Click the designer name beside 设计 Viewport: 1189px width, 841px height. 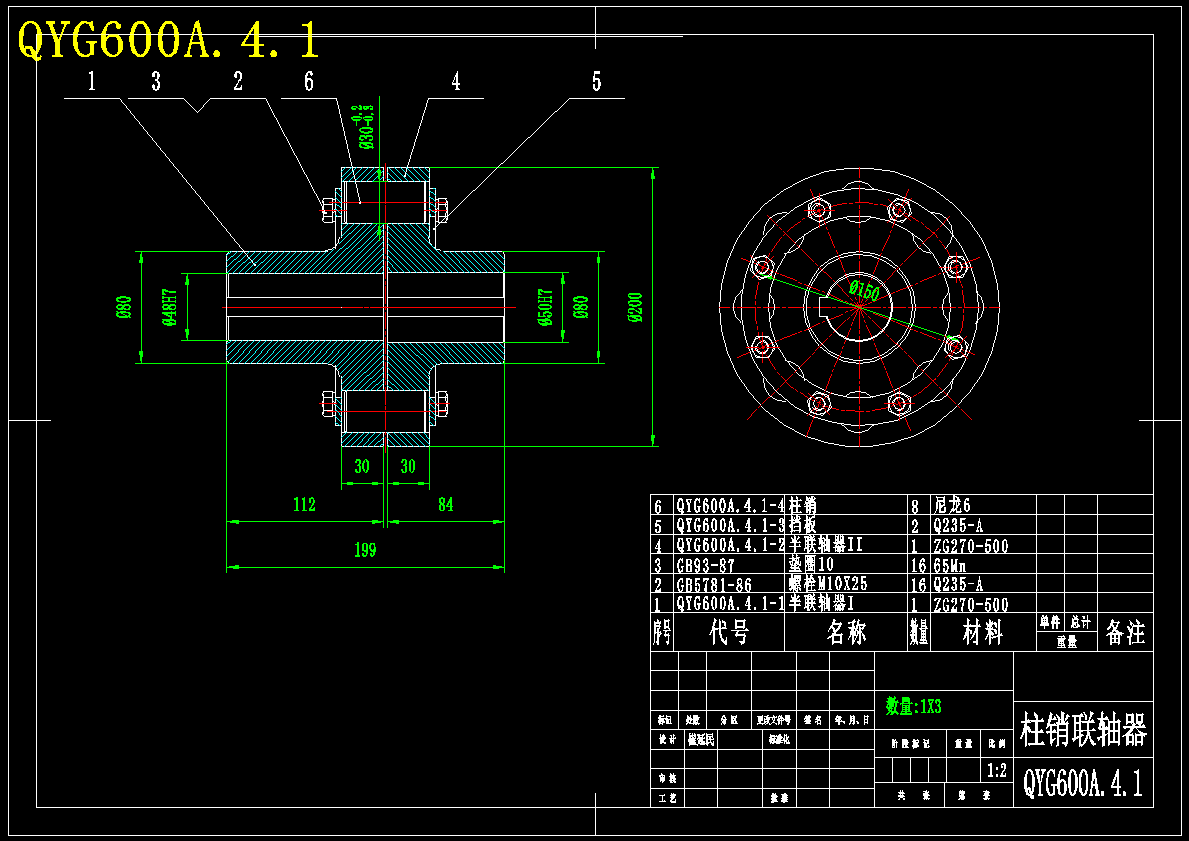(701, 739)
